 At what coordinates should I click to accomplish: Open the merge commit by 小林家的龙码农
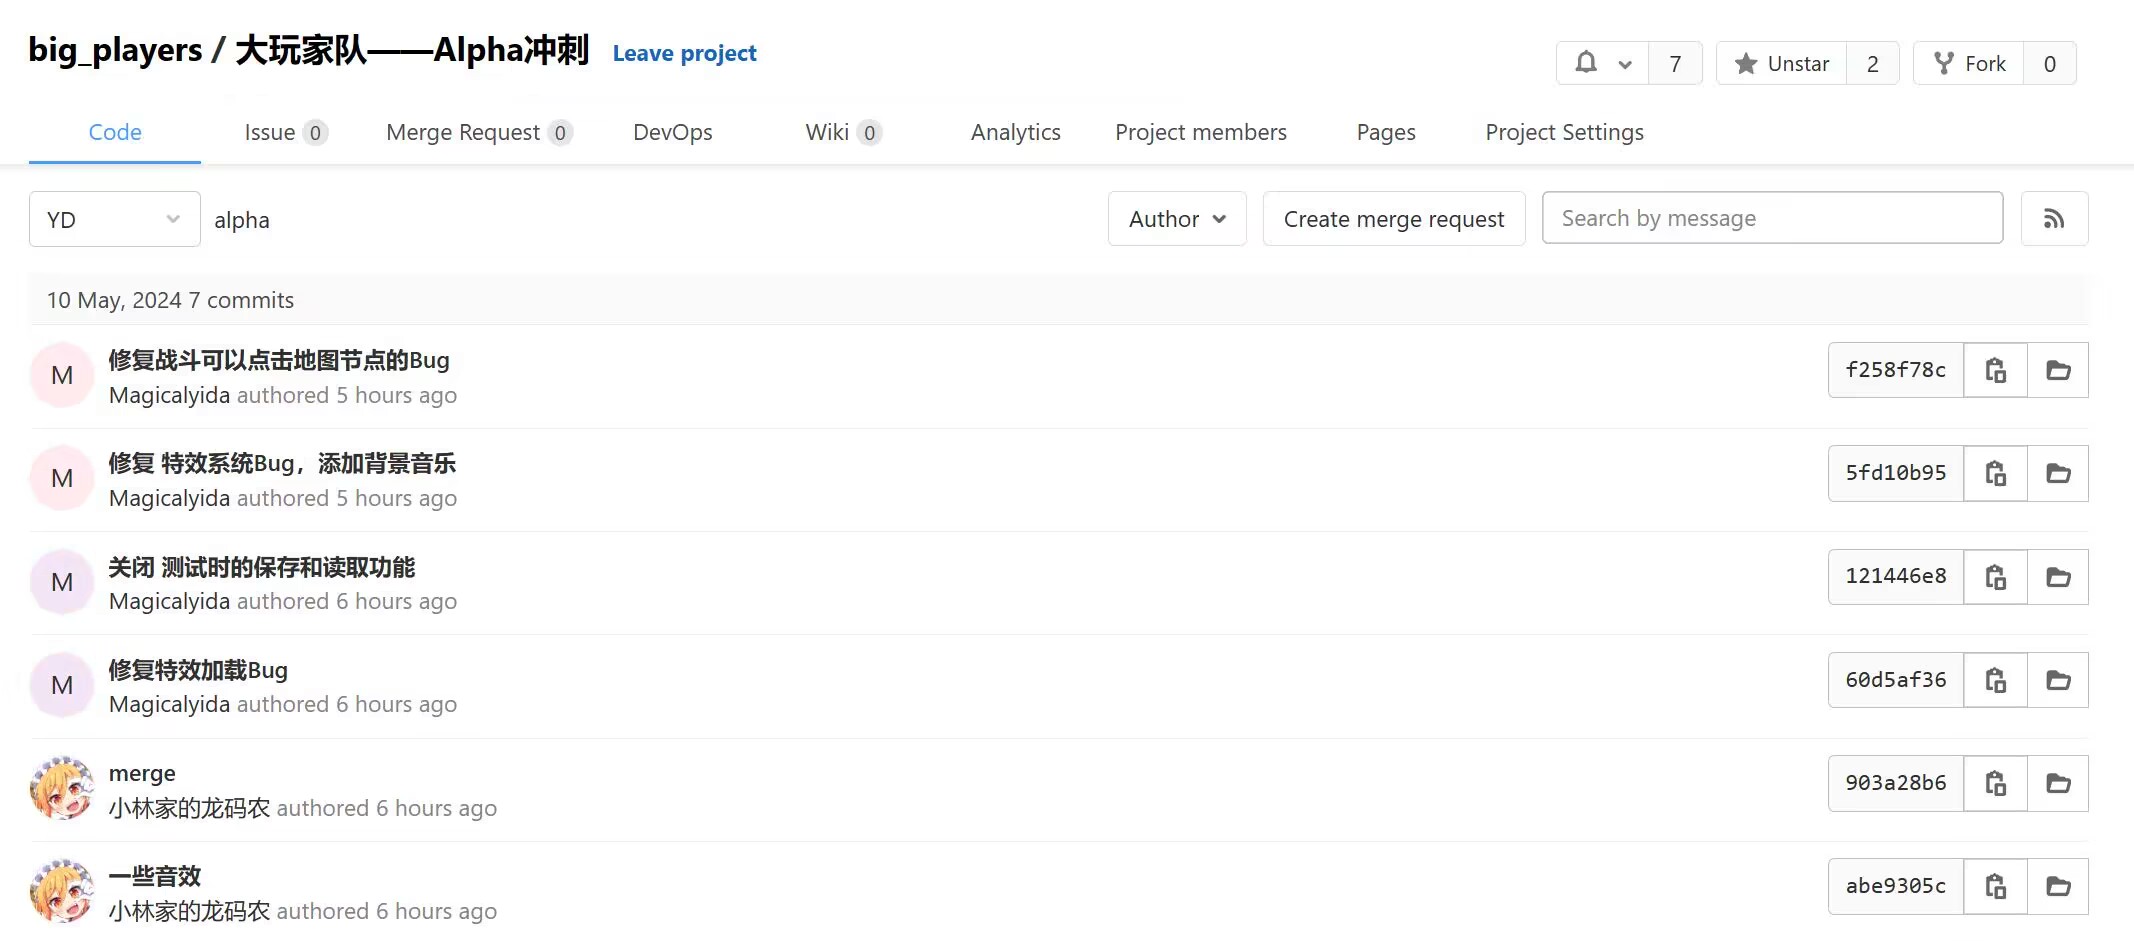point(142,773)
